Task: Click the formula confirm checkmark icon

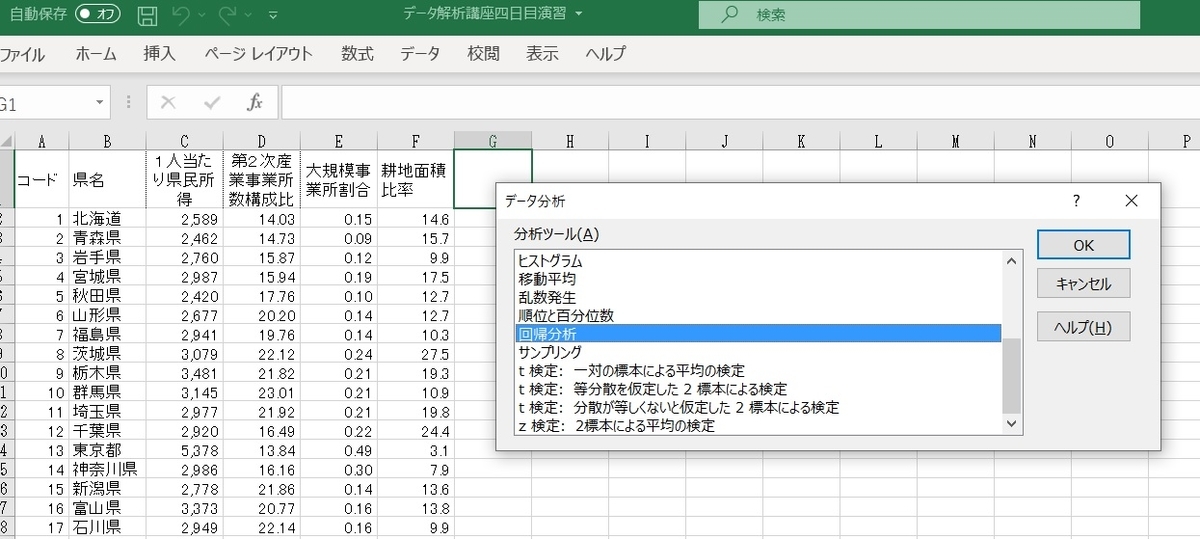Action: (211, 103)
